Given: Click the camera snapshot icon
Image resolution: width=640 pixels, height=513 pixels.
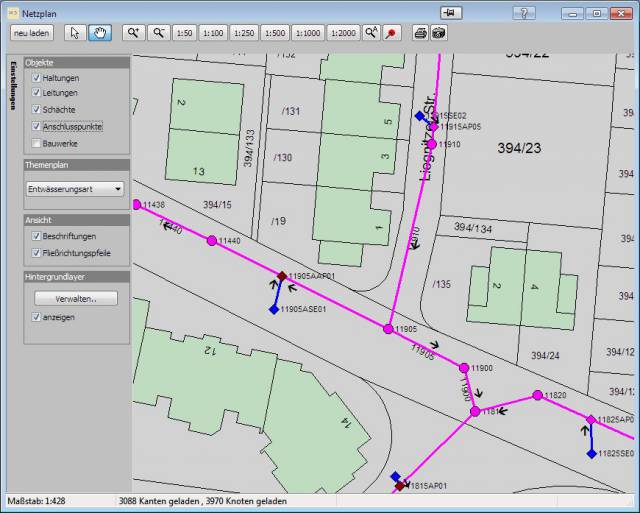Looking at the screenshot, I should point(439,33).
